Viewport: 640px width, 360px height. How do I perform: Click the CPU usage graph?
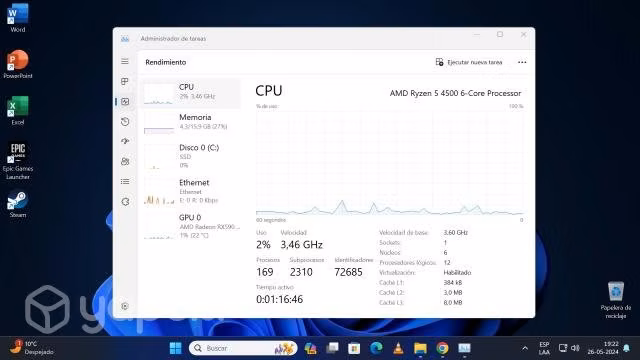click(390, 162)
